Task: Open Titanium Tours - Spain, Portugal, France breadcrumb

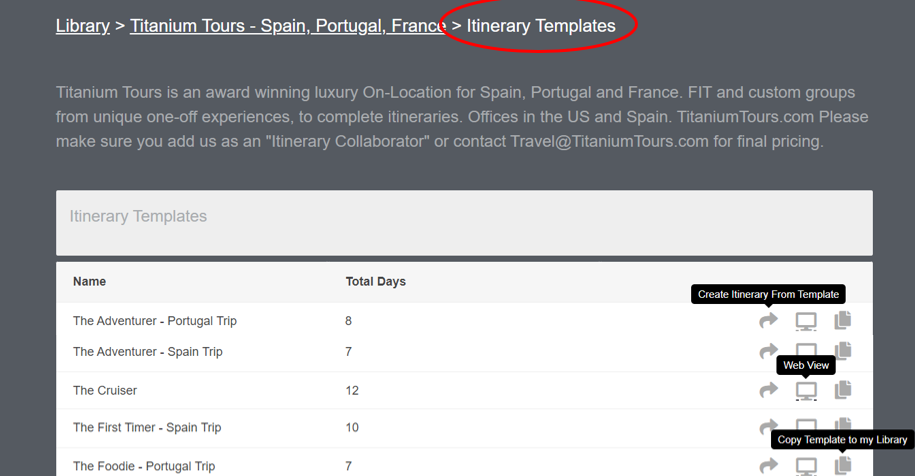Action: [x=288, y=26]
